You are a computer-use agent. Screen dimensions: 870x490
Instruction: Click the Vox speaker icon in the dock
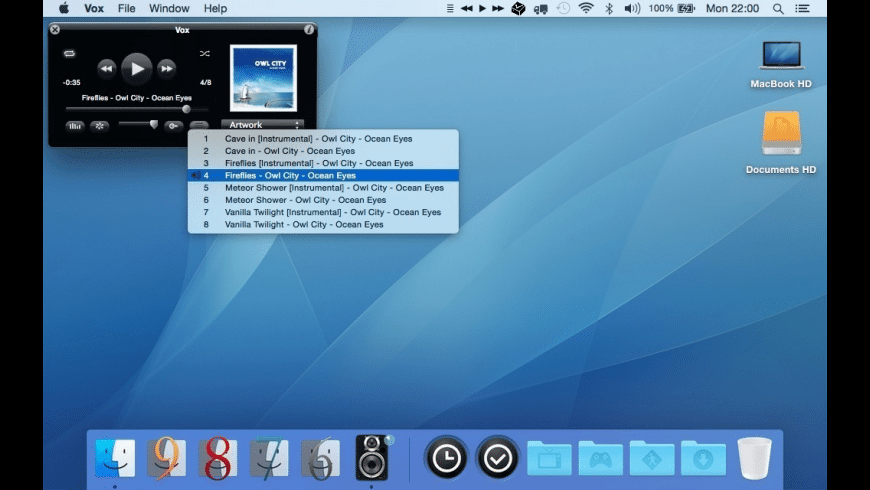tap(372, 458)
